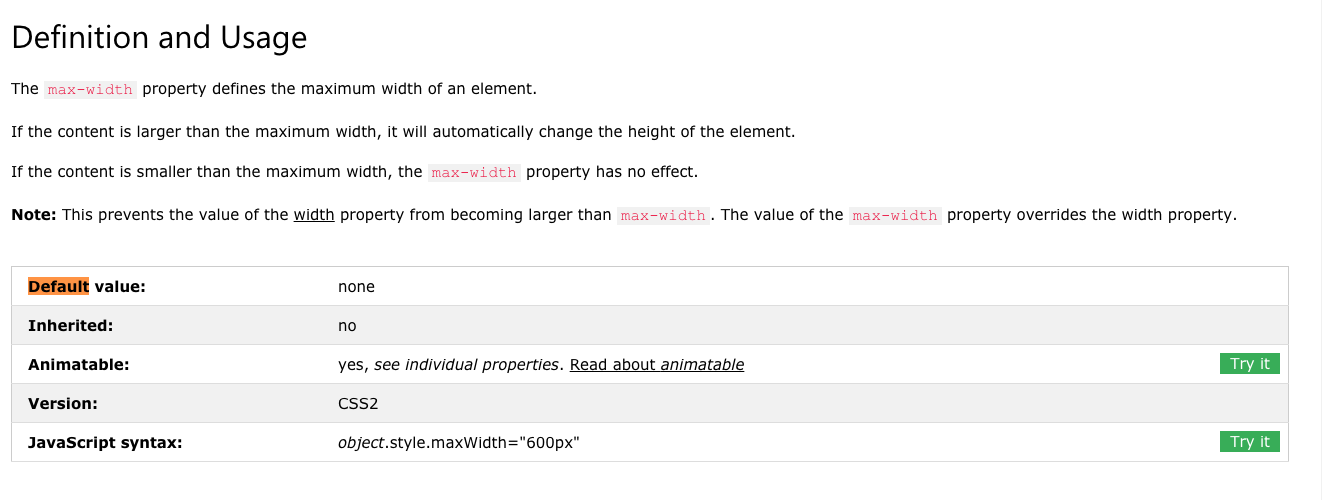Screen dimensions: 1330x500
Task: Click the Animatable: row label
Action: click(x=79, y=364)
